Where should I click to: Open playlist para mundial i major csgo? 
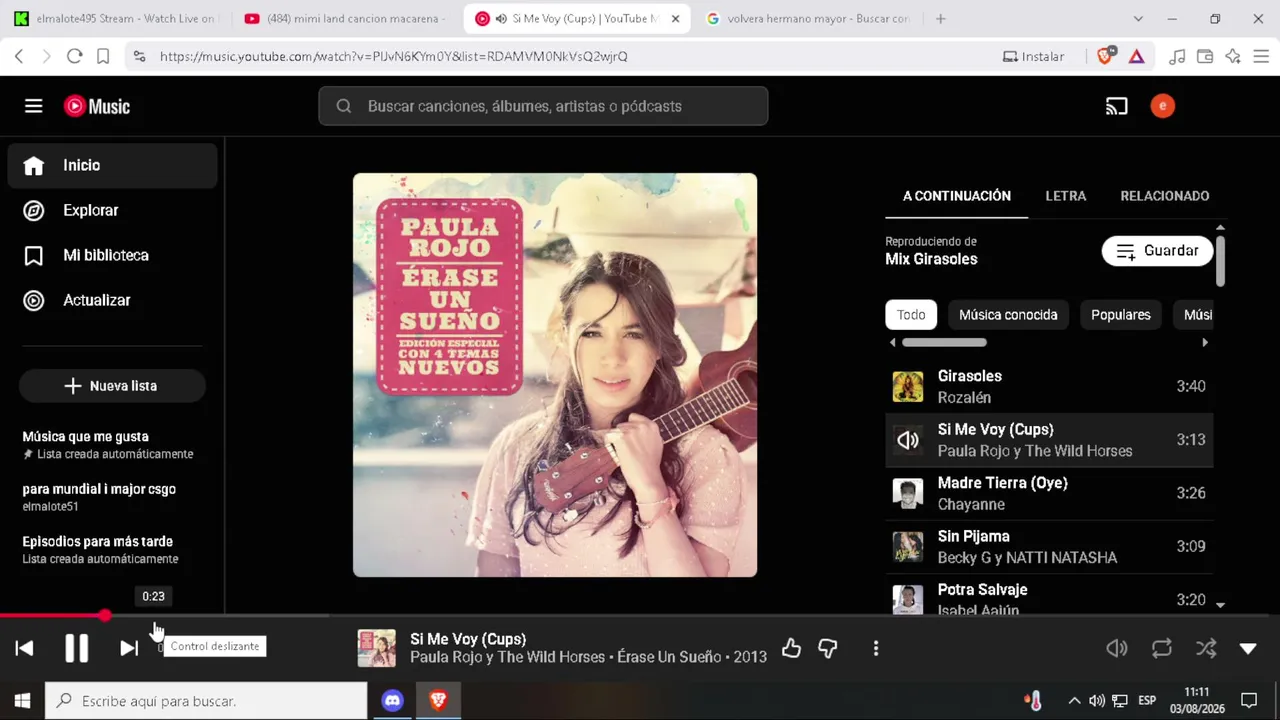tap(99, 497)
